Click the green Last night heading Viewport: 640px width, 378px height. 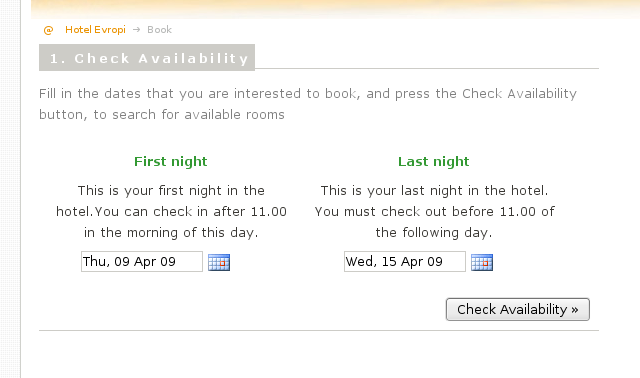coord(433,162)
